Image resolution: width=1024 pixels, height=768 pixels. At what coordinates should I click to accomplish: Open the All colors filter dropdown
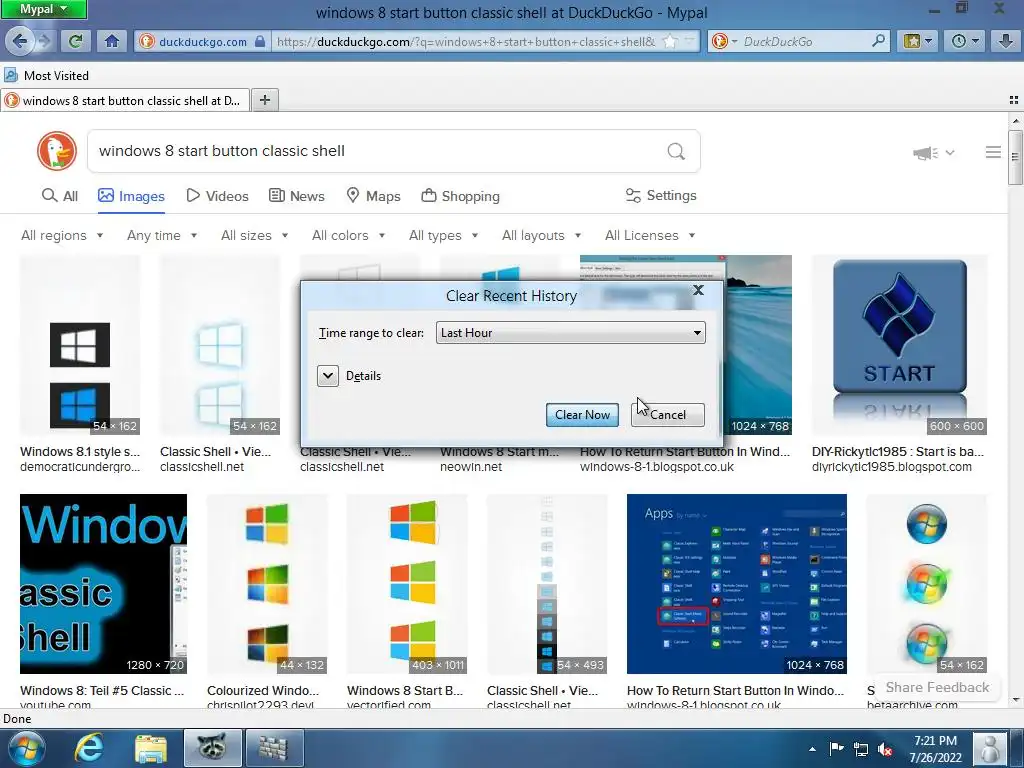click(348, 236)
